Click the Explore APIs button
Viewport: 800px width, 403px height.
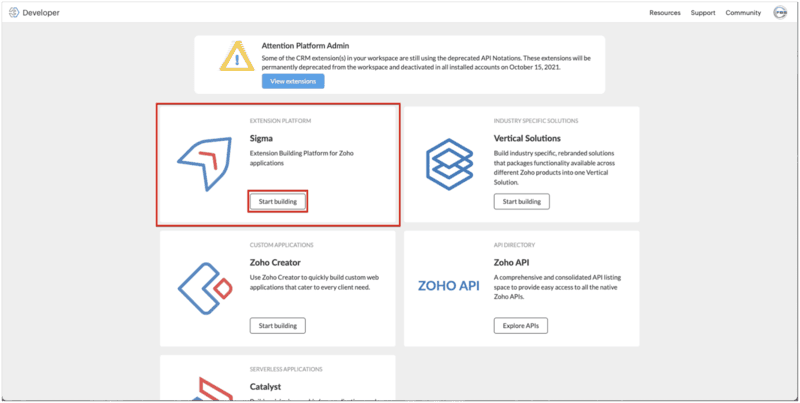pyautogui.click(x=521, y=325)
